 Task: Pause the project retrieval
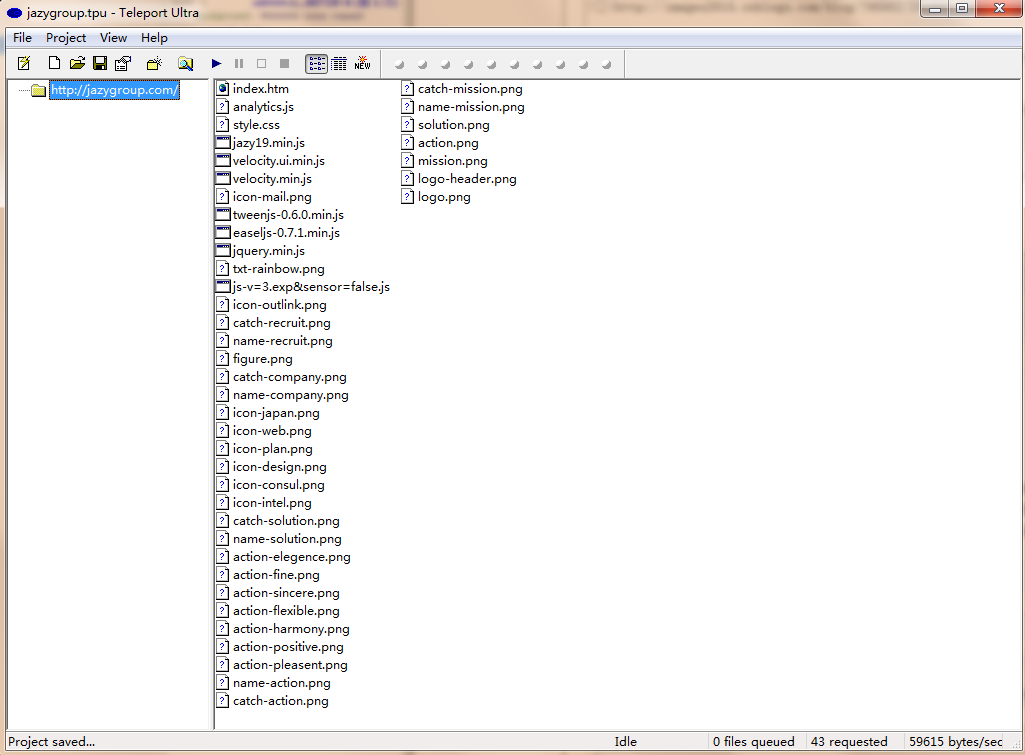coord(239,63)
